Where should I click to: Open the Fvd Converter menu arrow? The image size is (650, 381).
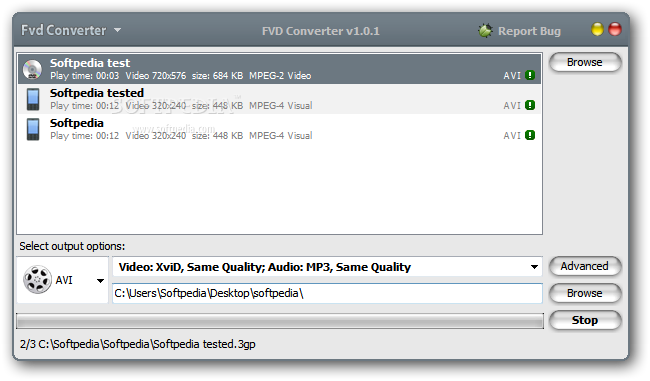(117, 30)
